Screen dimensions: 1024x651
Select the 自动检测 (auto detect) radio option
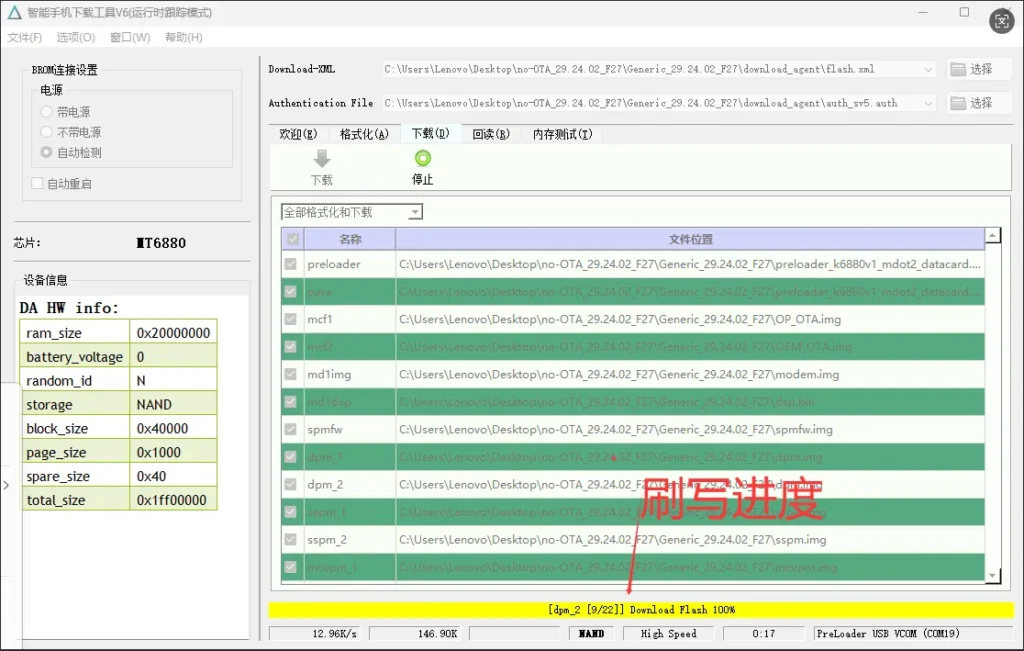(x=46, y=152)
